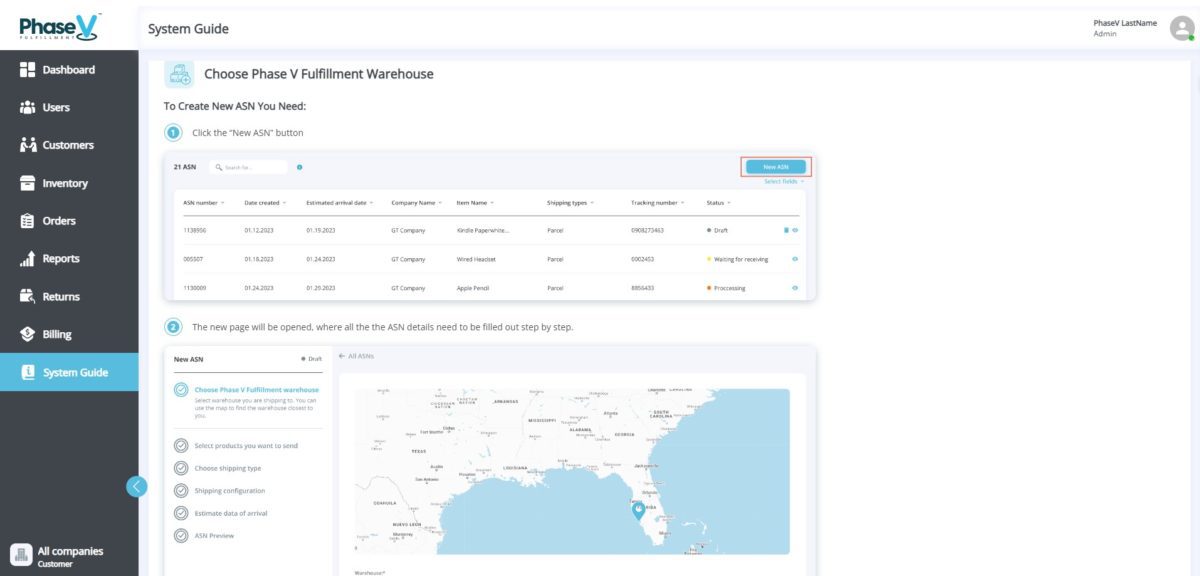1200x576 pixels.
Task: Click the Search for input field
Action: pos(248,167)
